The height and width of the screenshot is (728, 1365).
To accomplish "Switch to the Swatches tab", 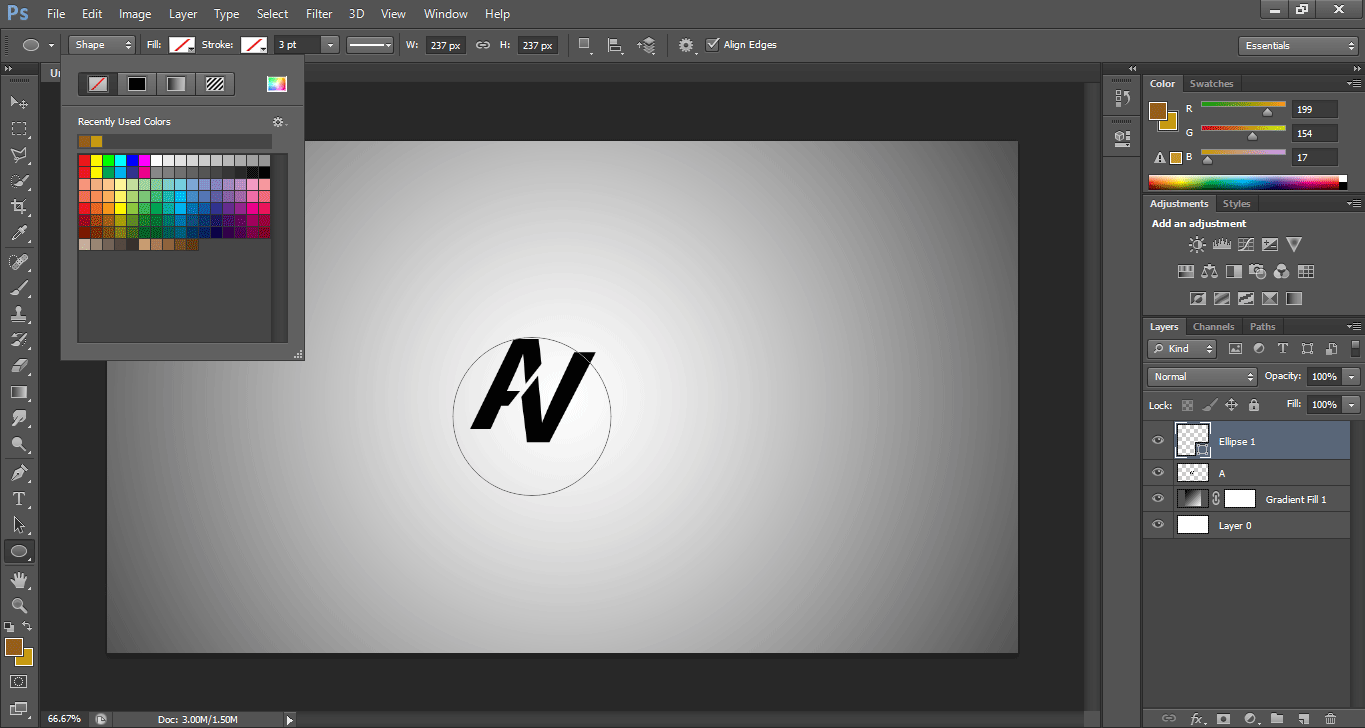I will 1211,84.
